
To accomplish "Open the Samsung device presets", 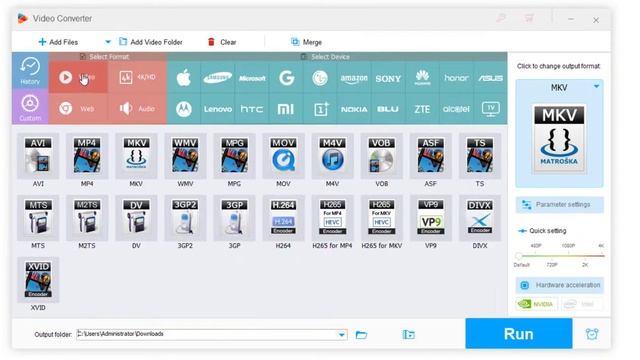I will 218,78.
